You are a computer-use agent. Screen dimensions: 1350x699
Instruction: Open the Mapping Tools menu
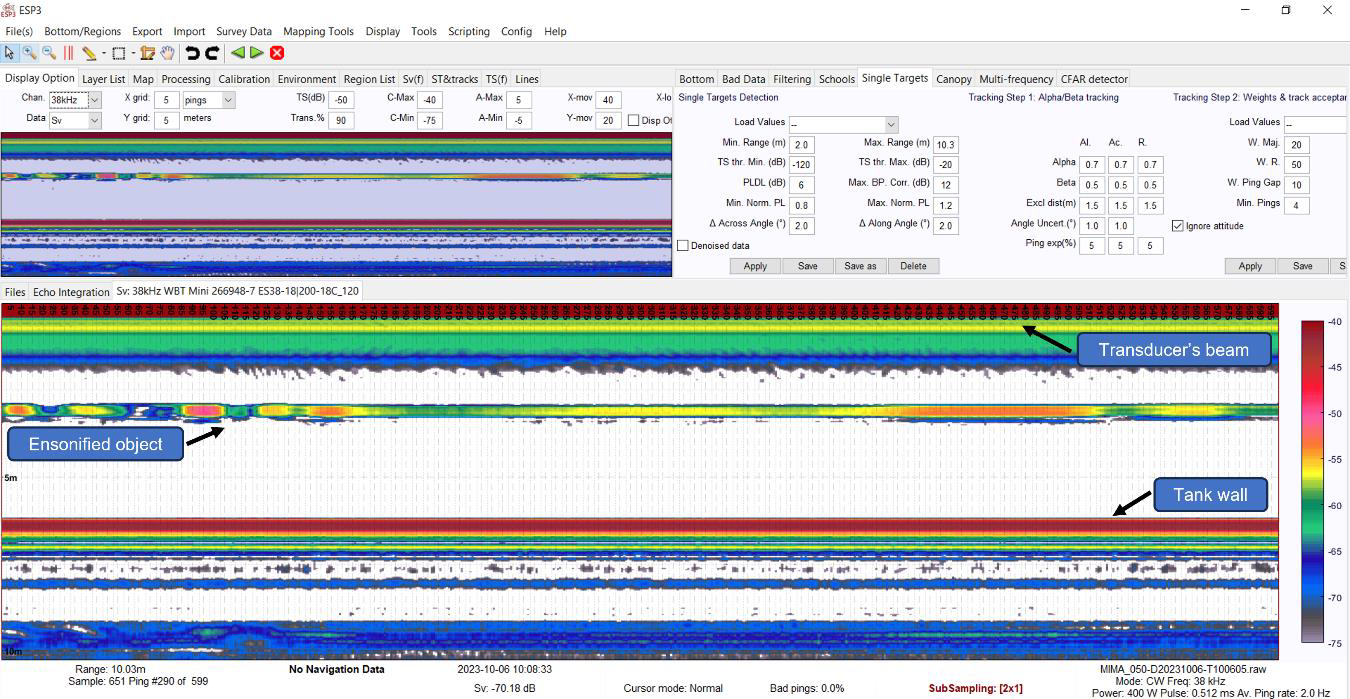[317, 31]
